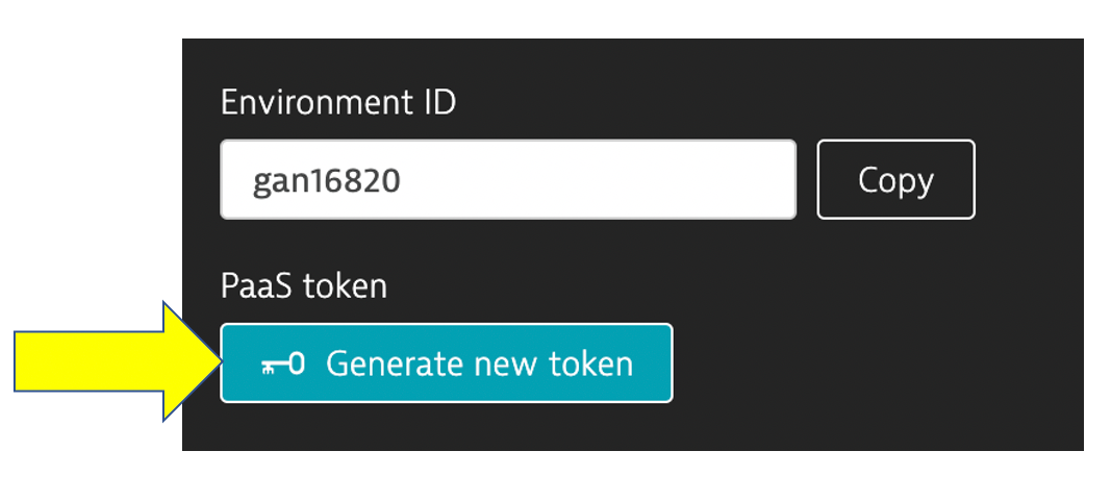Click the gan16820 text in the field
Viewport: 1110px width, 499px height.
[327, 181]
